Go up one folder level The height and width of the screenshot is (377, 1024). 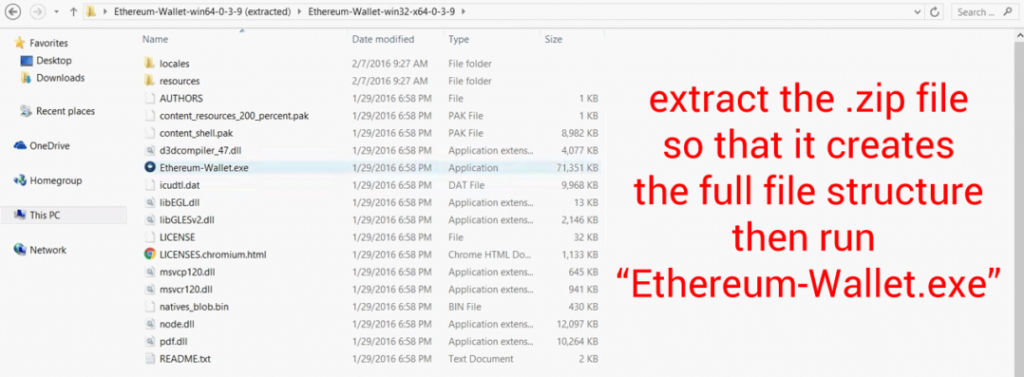click(x=72, y=12)
